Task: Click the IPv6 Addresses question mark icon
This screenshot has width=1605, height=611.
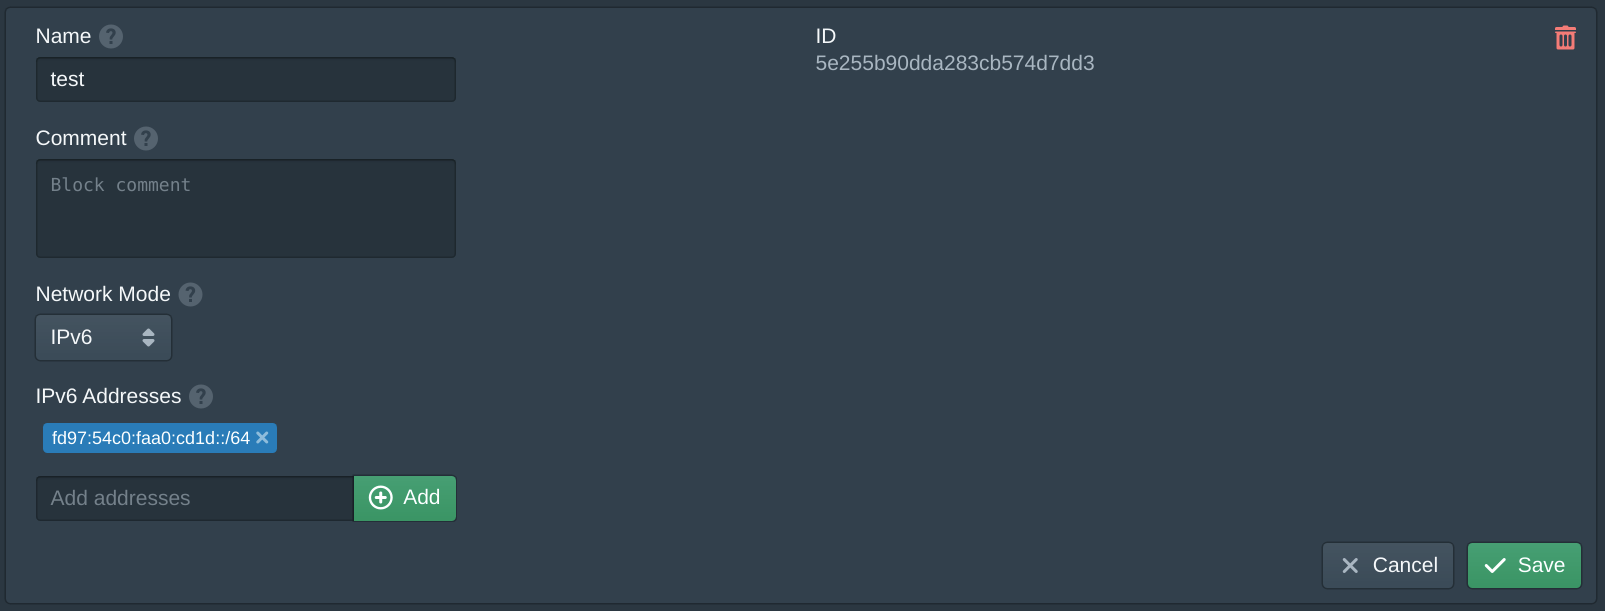Action: (201, 396)
